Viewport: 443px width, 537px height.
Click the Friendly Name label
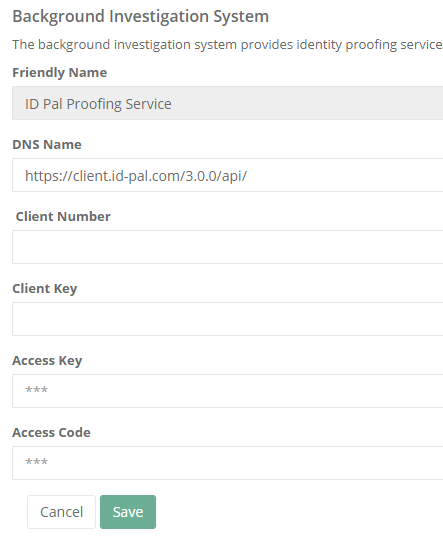click(x=60, y=73)
